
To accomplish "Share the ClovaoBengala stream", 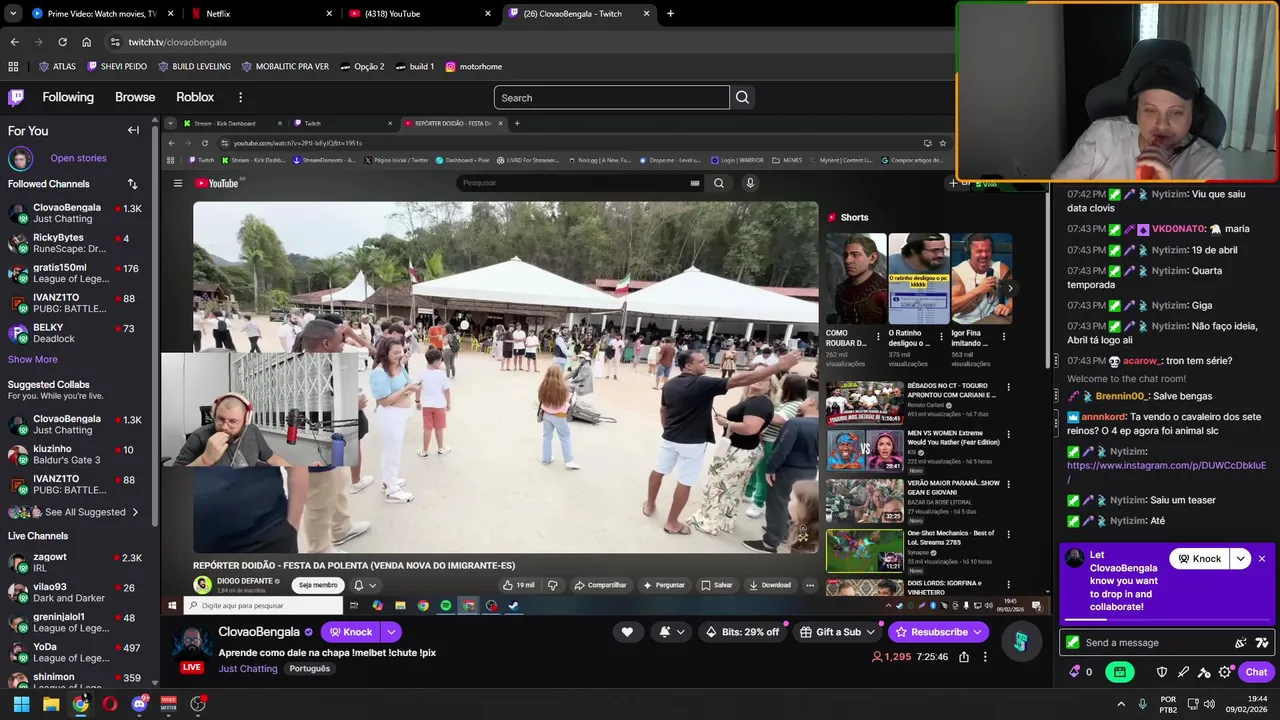I will (x=964, y=657).
